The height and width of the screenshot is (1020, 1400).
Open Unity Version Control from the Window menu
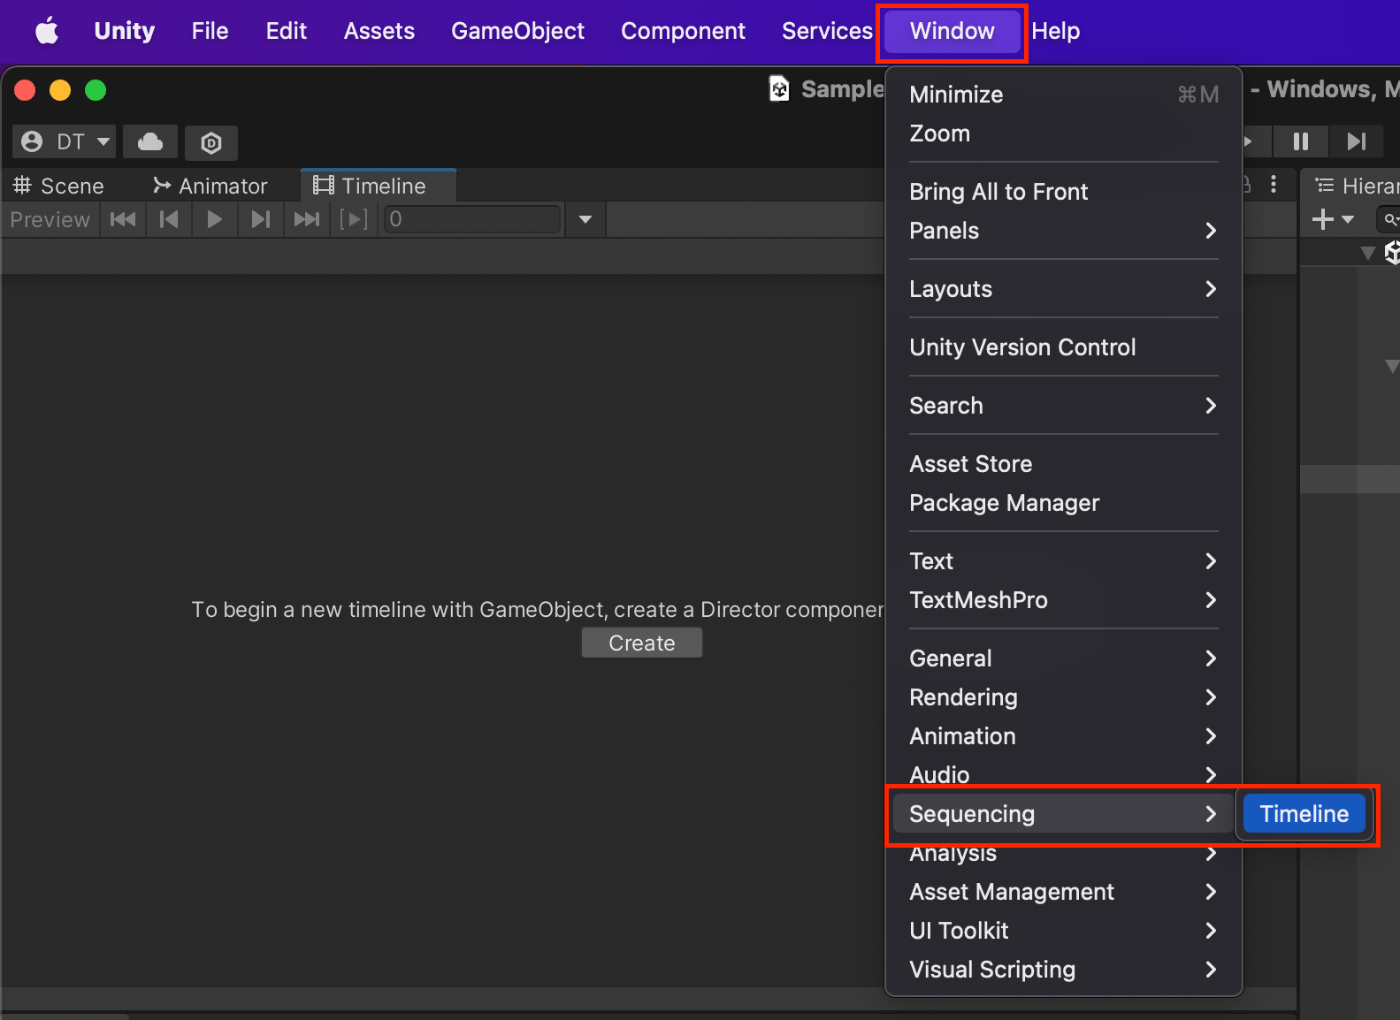click(1064, 347)
